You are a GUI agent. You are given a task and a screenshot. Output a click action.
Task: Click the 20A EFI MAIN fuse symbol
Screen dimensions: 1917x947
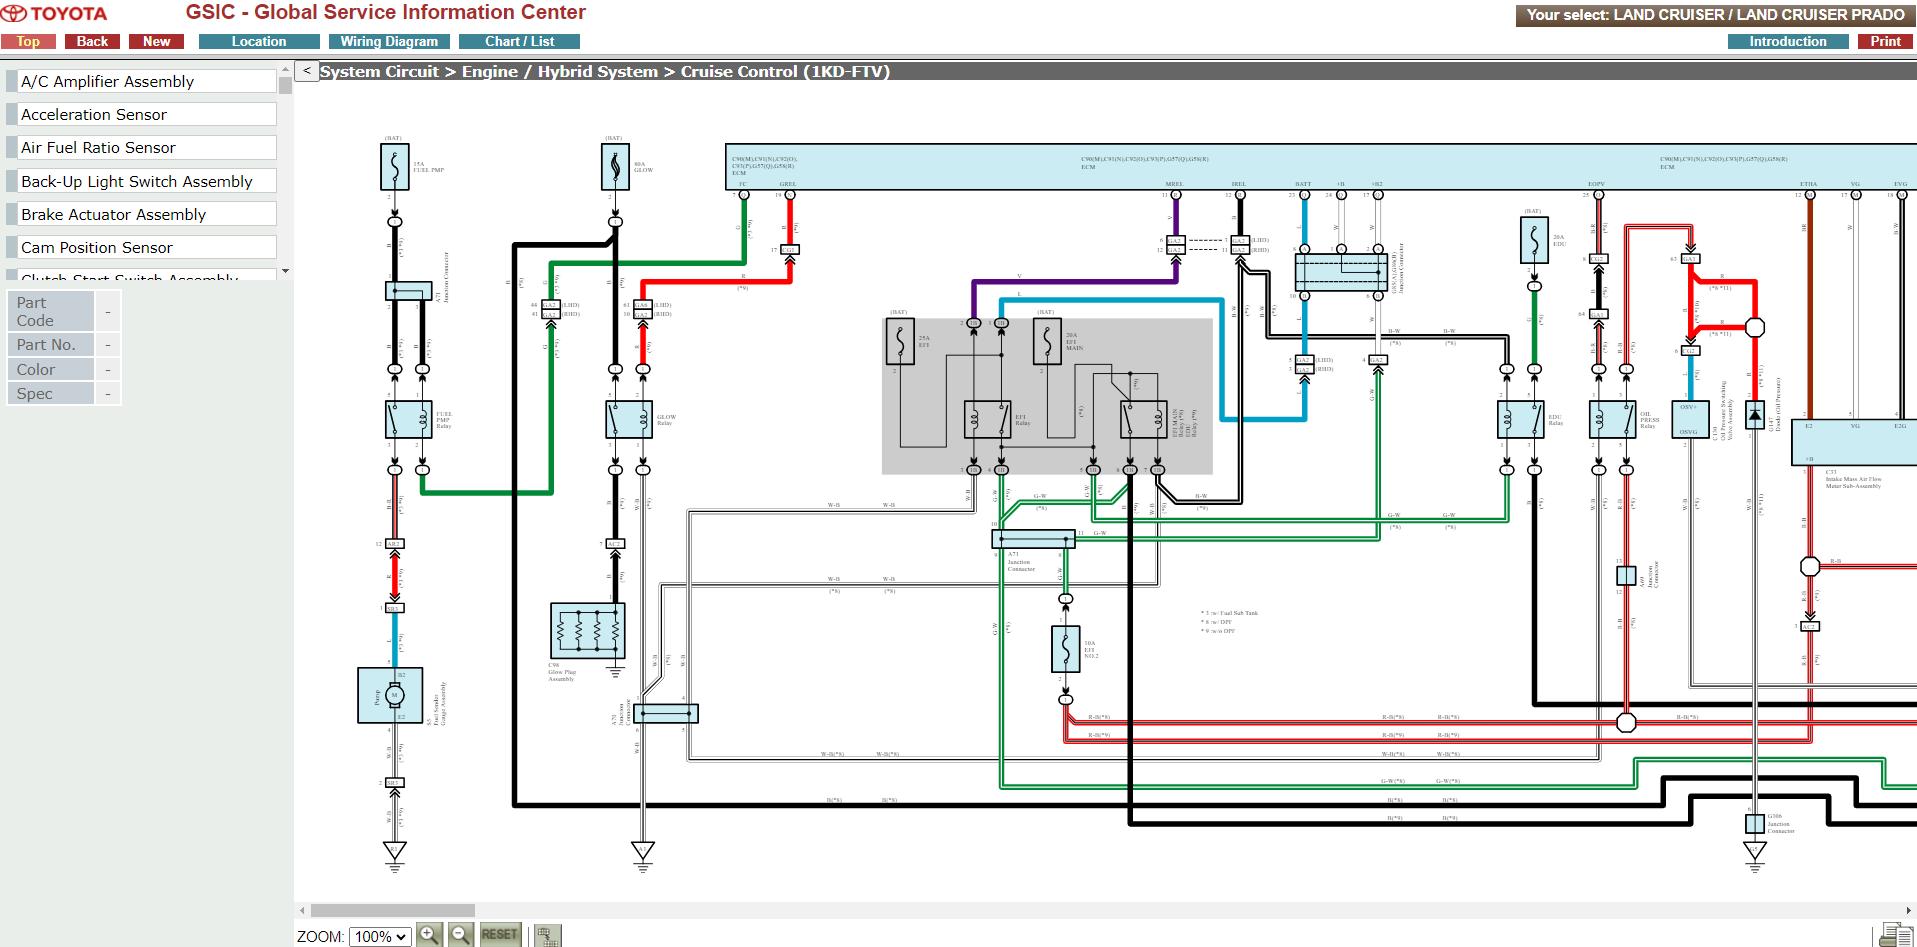coord(1047,341)
